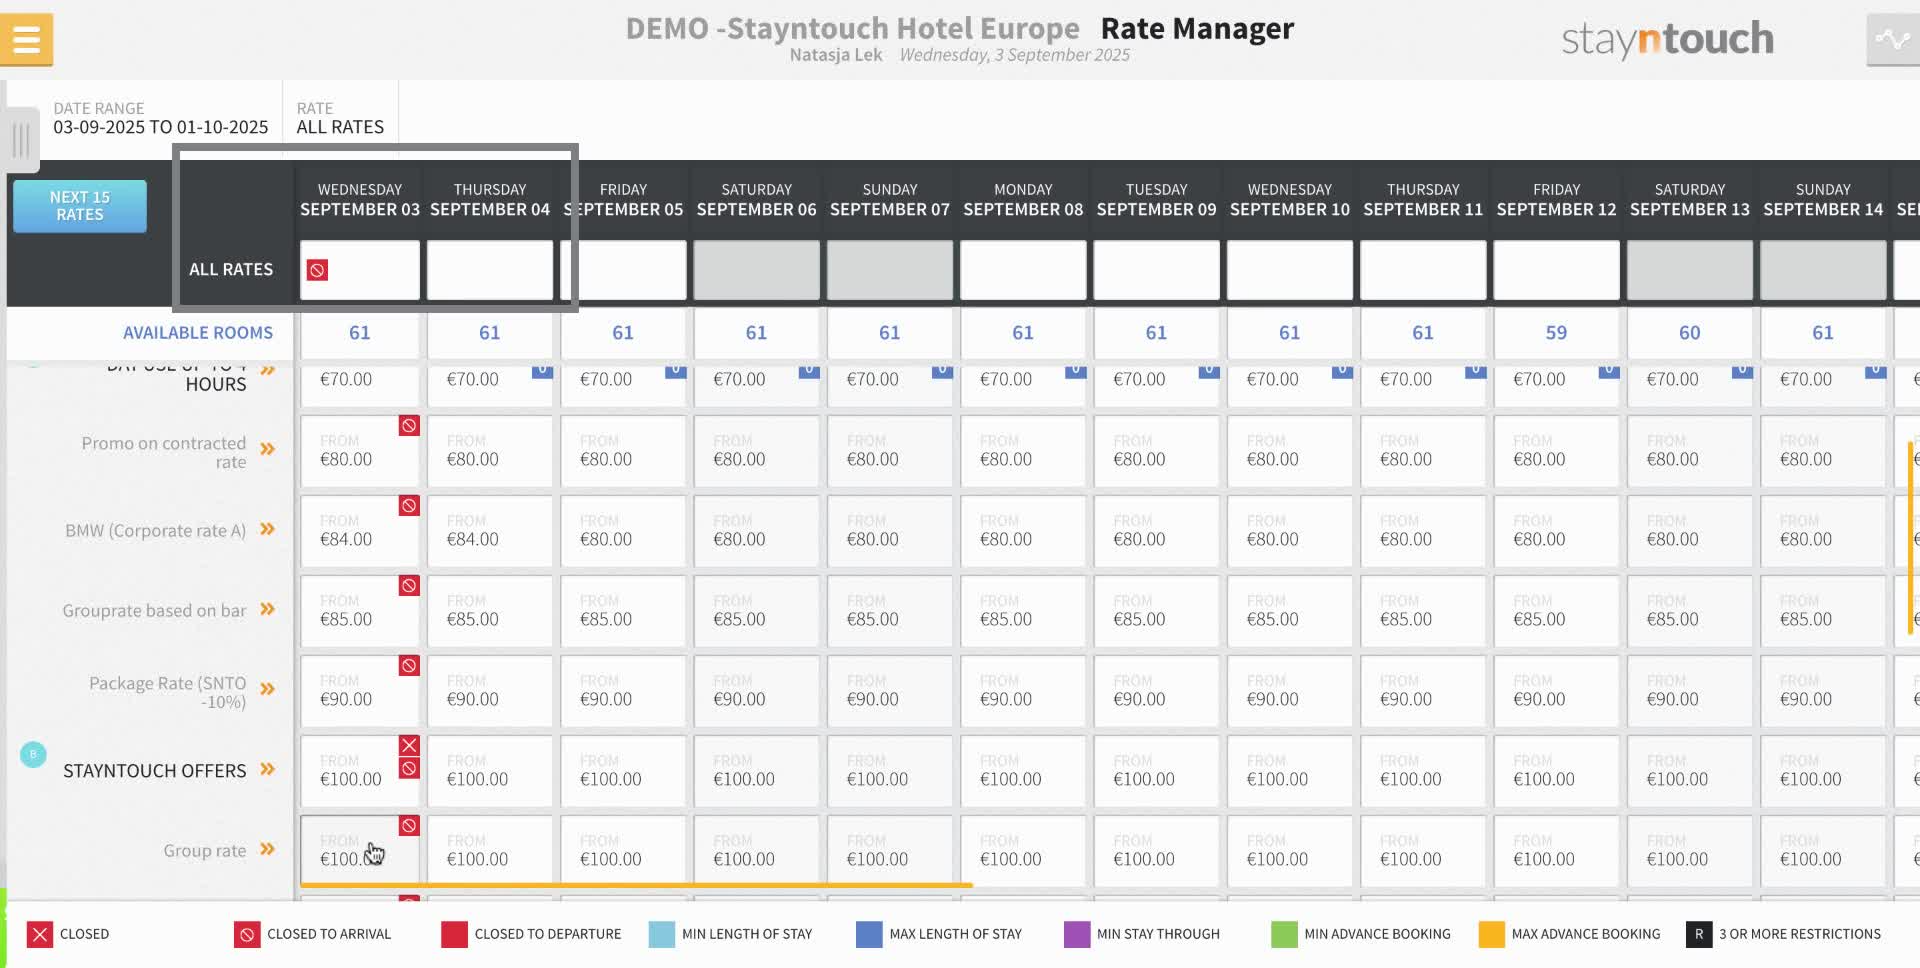The width and height of the screenshot is (1920, 968).
Task: Open the hamburger main menu
Action: [x=27, y=39]
